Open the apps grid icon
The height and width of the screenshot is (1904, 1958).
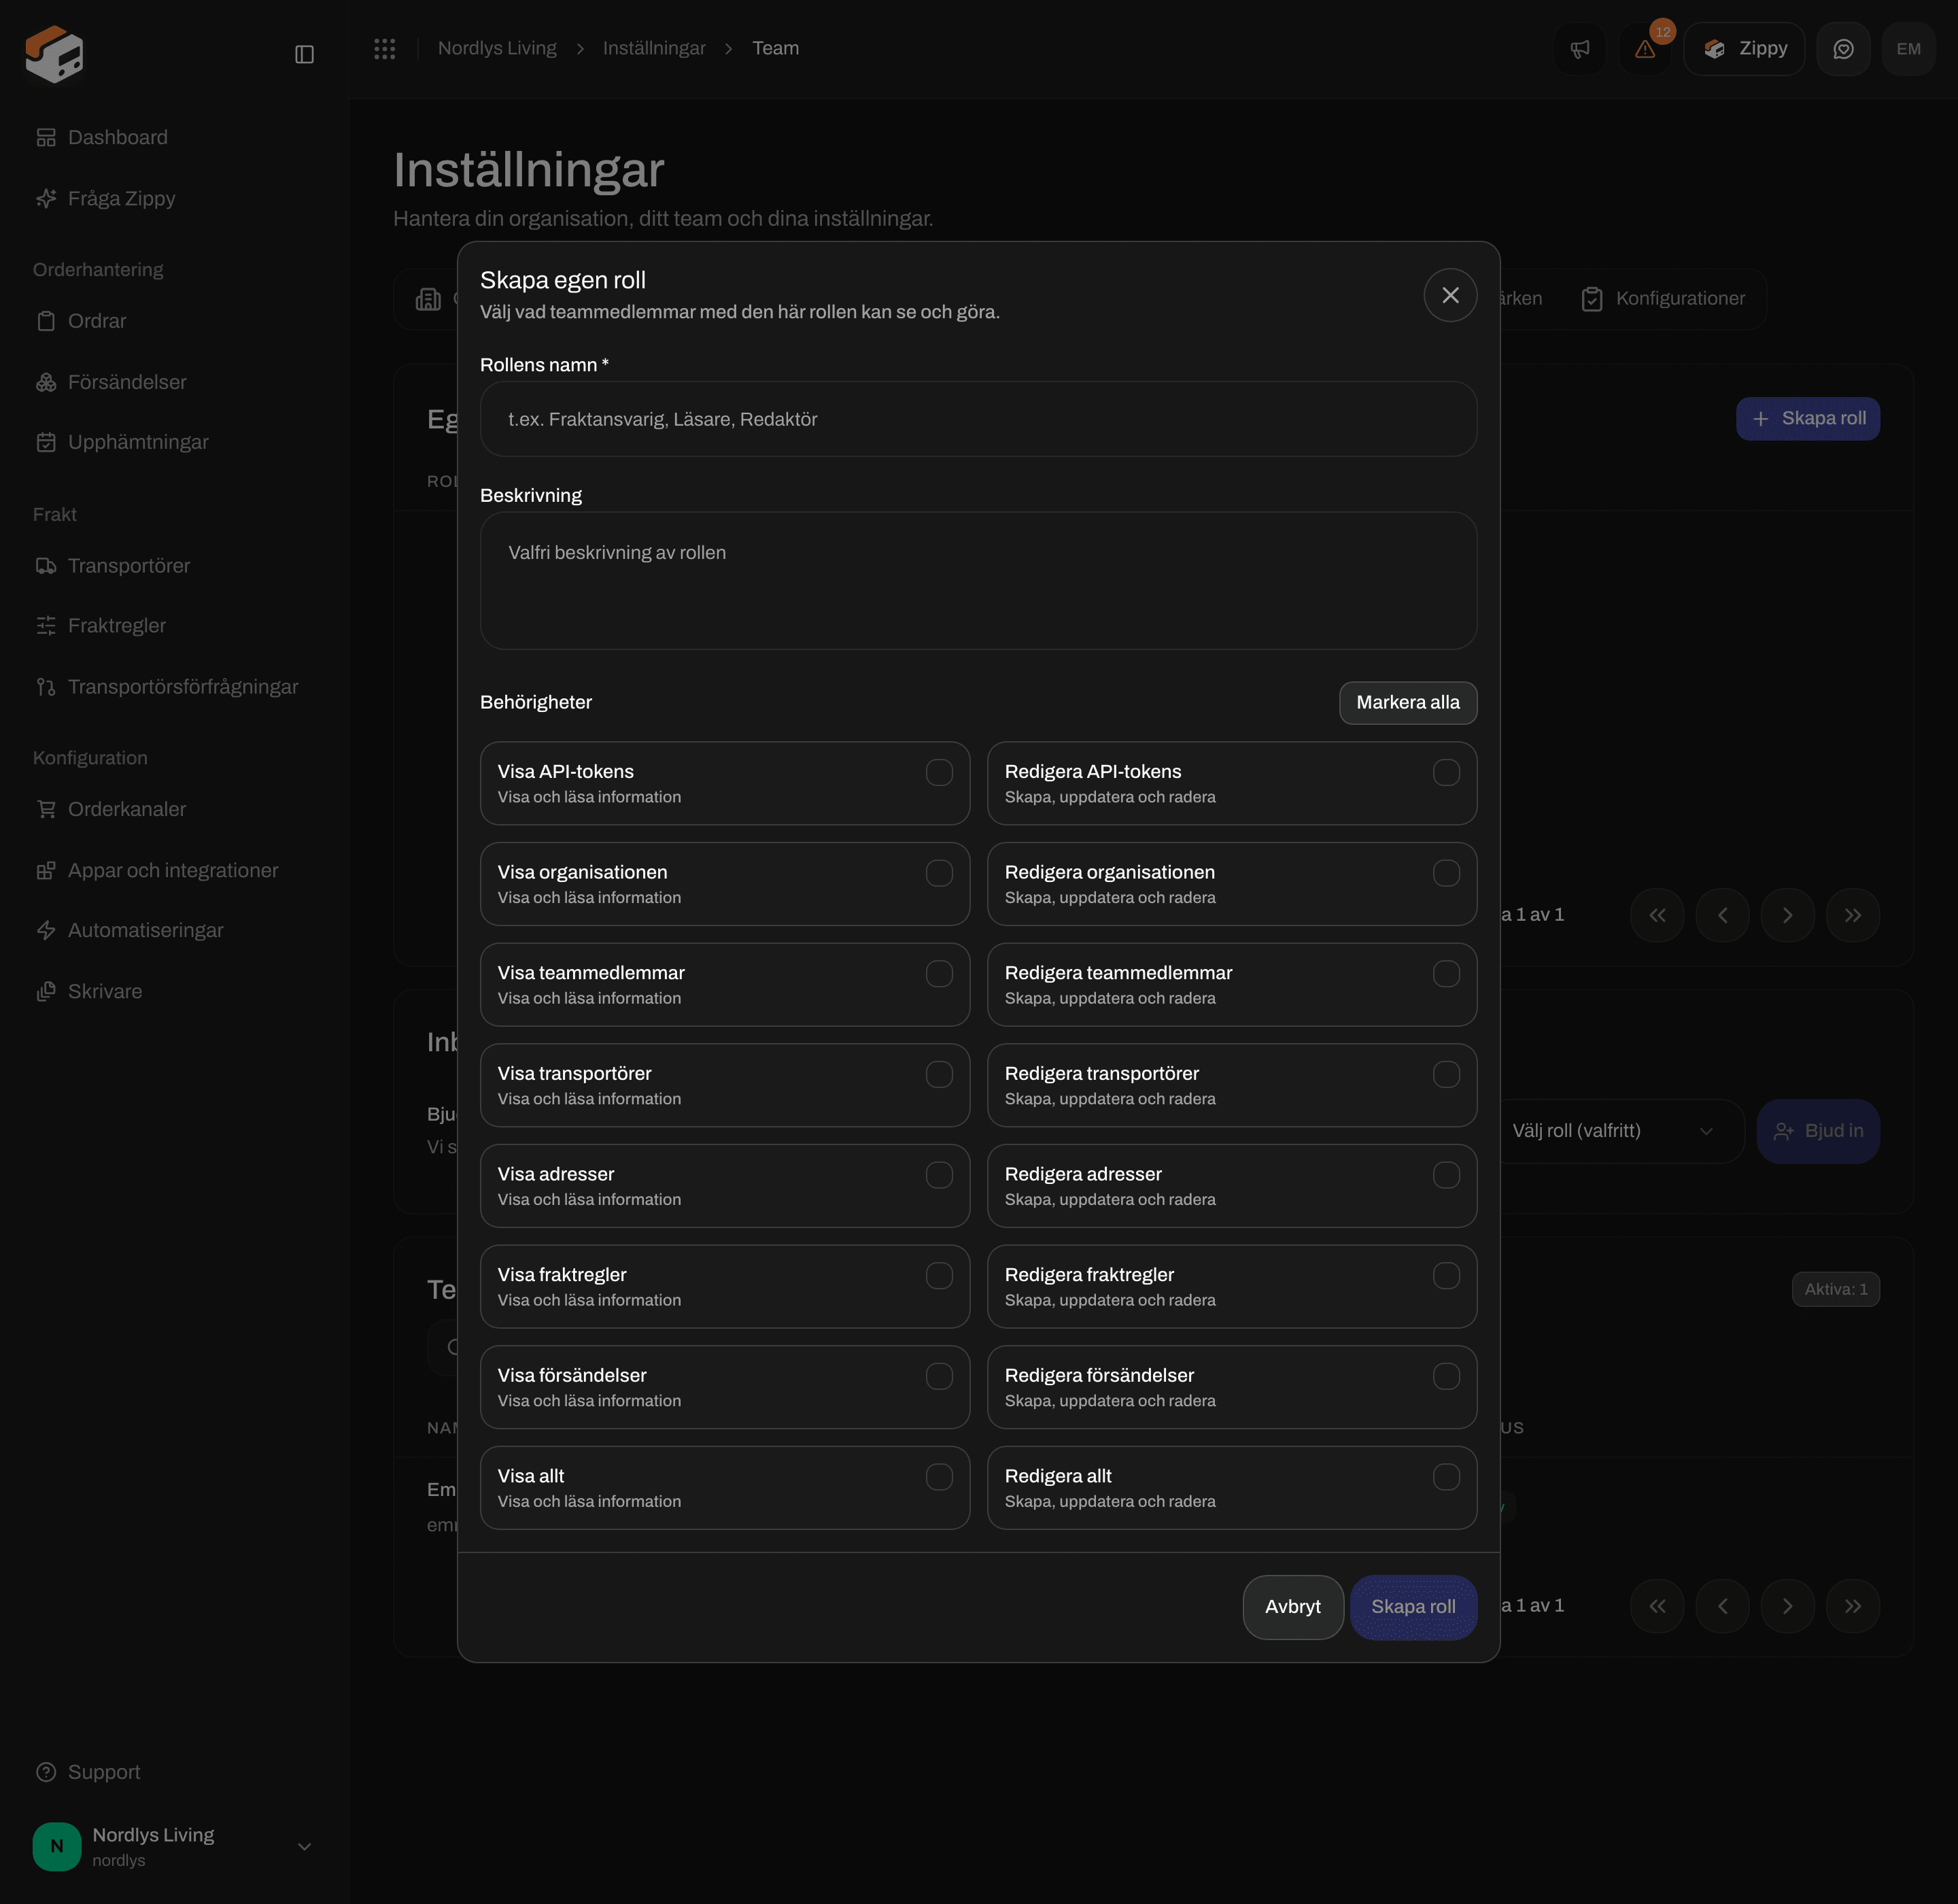(x=385, y=48)
